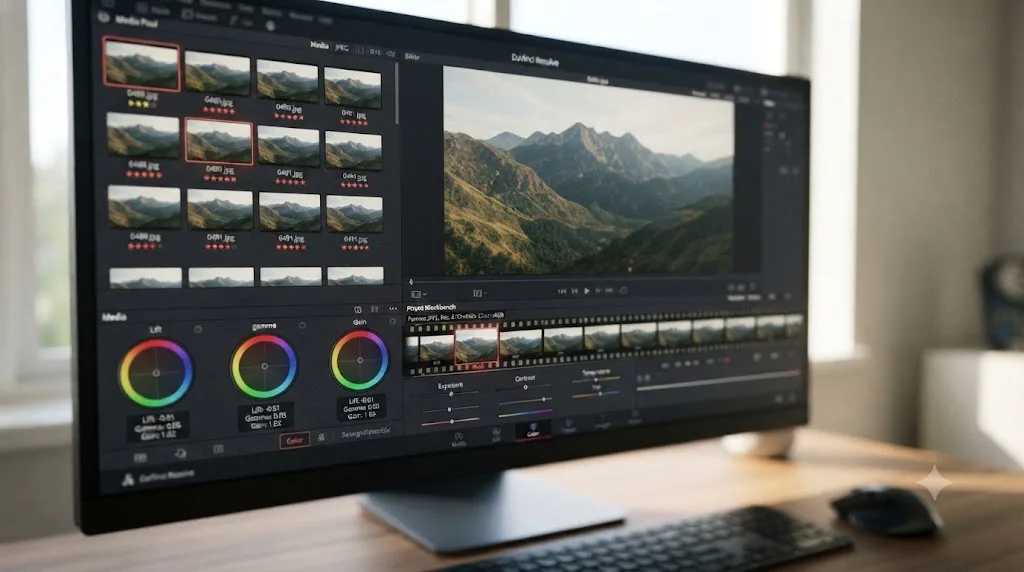Image resolution: width=1024 pixels, height=572 pixels.
Task: Click the Lift numeric values box
Action: 157,427
